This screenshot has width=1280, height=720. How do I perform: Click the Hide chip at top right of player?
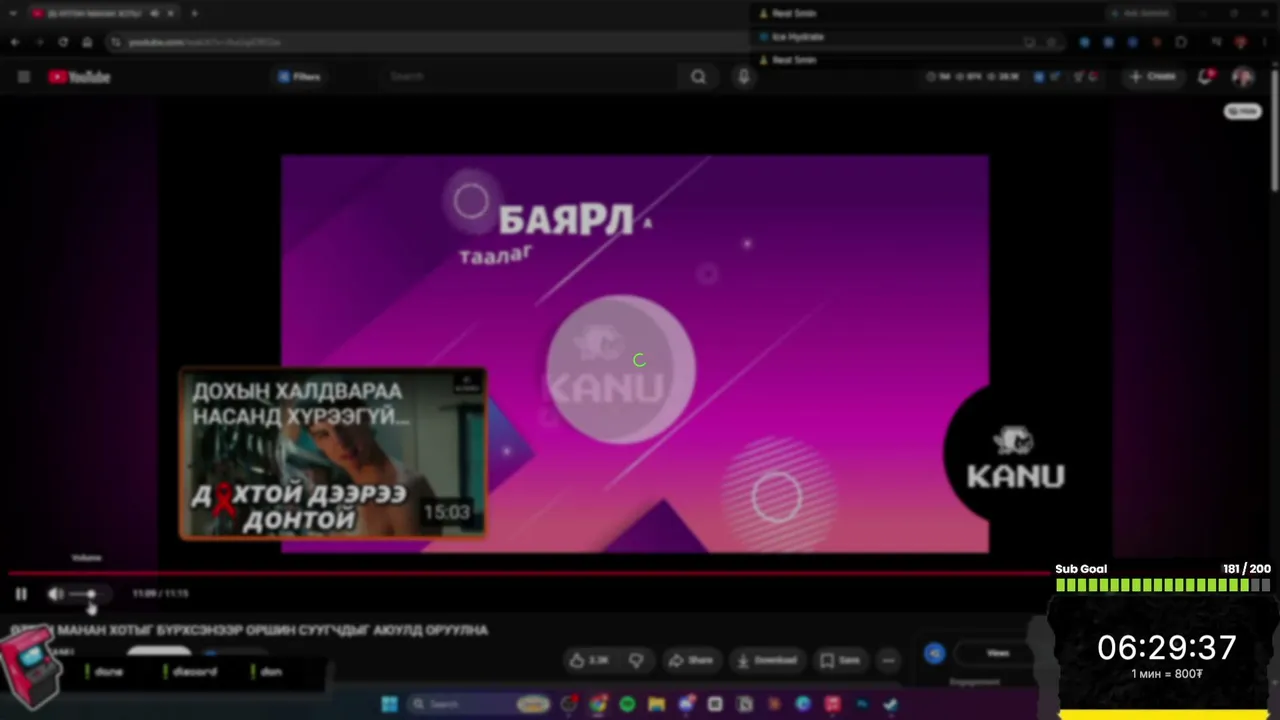point(1243,111)
